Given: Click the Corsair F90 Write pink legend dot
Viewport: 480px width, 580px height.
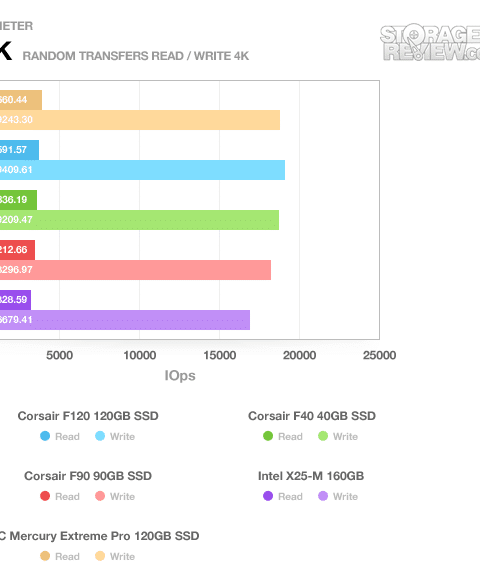Looking at the screenshot, I should [x=100, y=496].
